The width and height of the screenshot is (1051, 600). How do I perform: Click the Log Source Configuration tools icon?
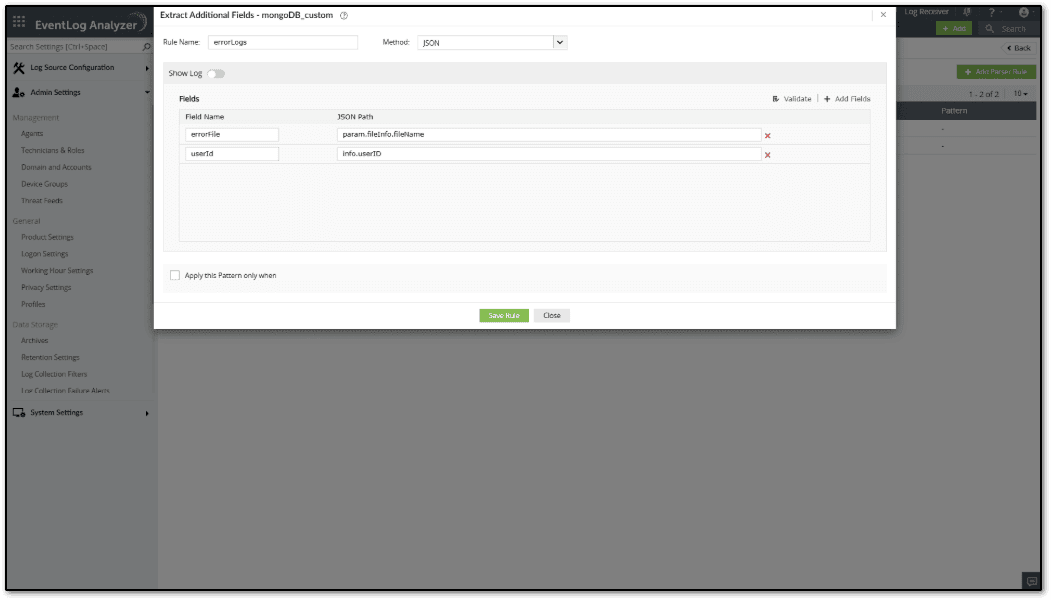[19, 68]
